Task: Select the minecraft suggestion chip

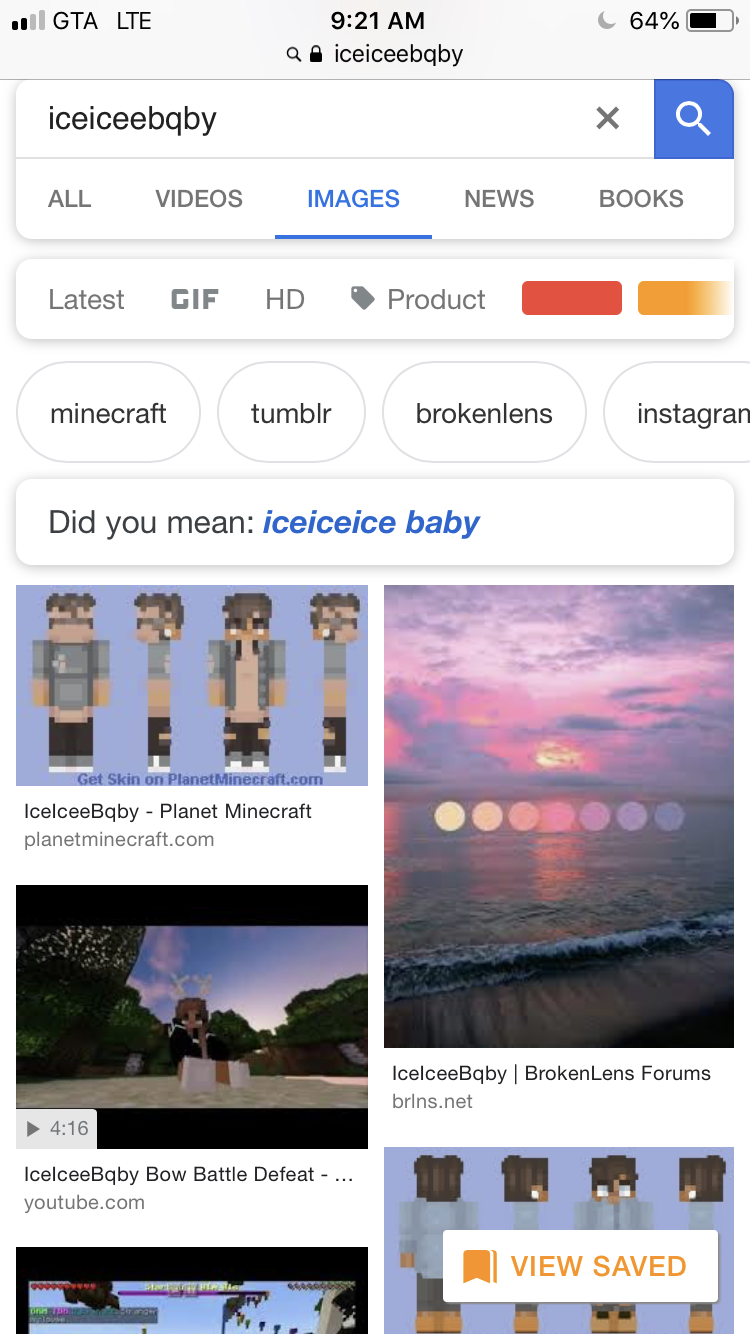Action: (108, 413)
